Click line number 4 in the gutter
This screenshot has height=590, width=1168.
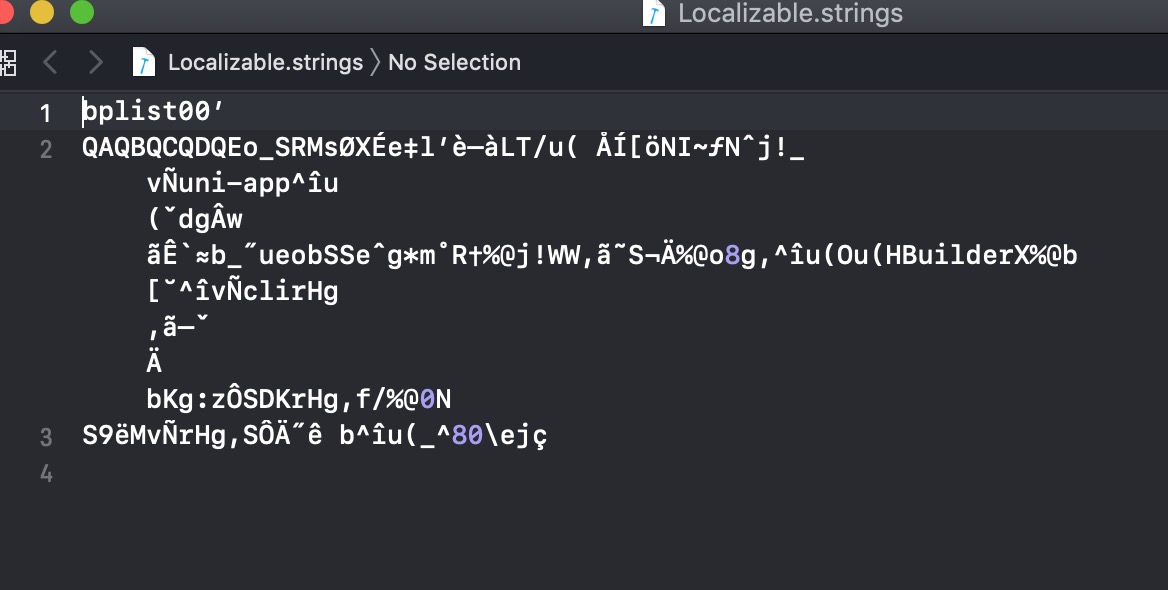pyautogui.click(x=45, y=473)
